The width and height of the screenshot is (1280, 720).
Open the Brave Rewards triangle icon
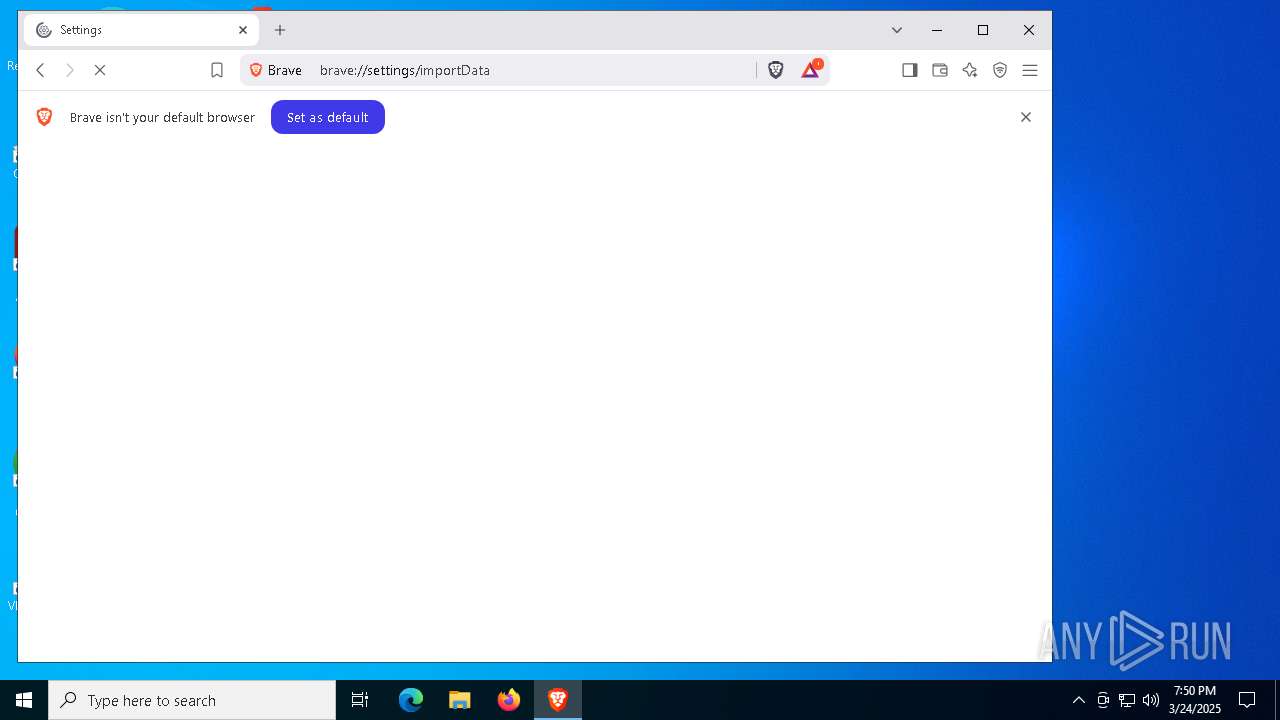coord(811,69)
